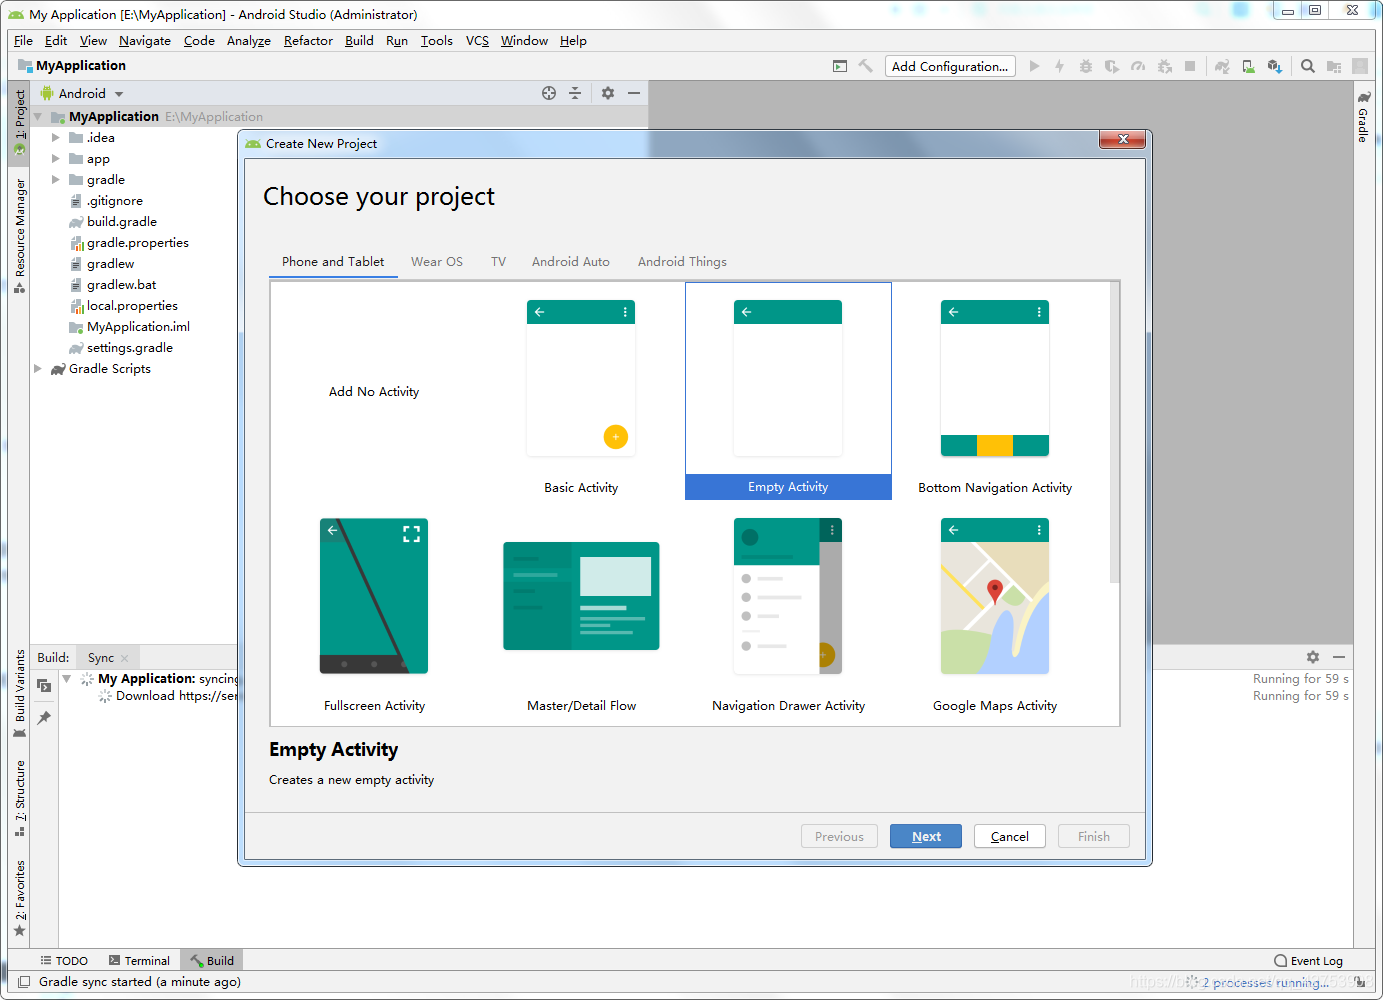Select the Master/Detail Flow template
This screenshot has width=1383, height=1000.
581,610
